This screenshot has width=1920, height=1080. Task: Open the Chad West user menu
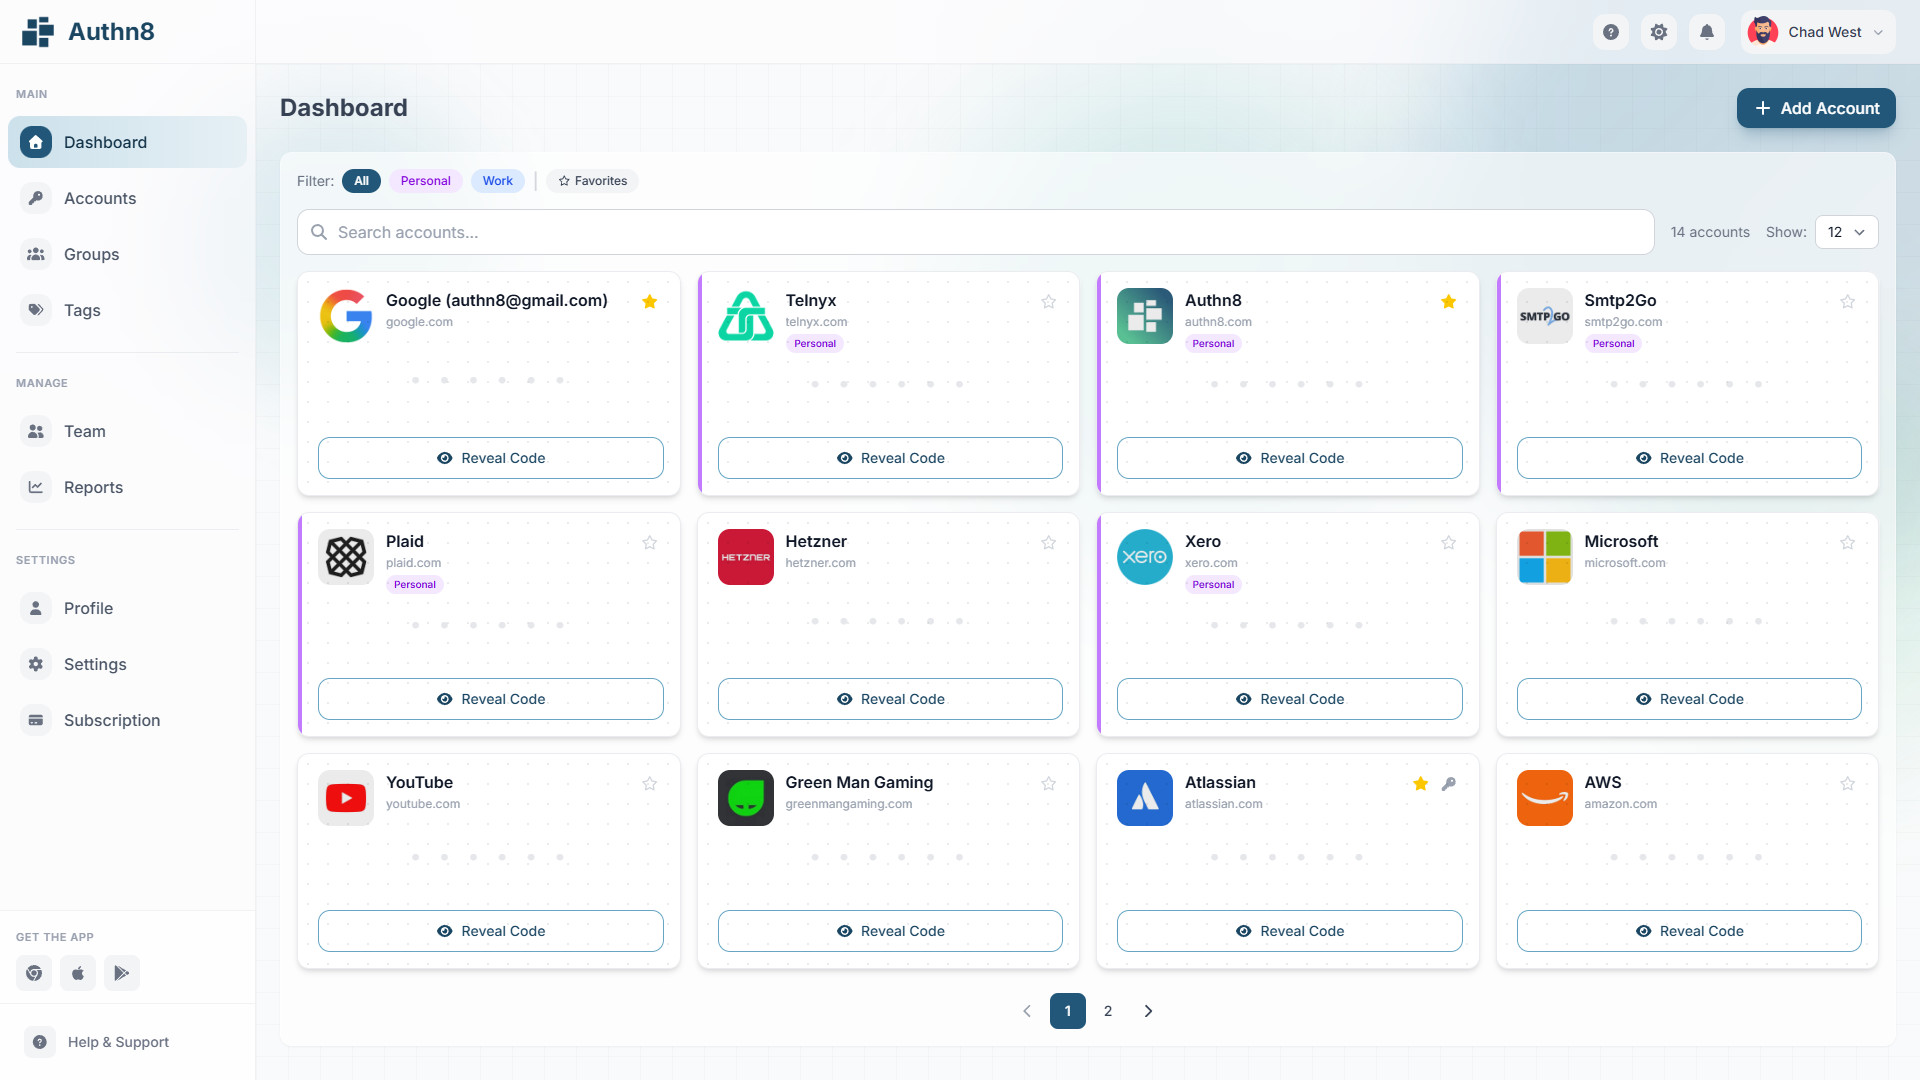1817,32
